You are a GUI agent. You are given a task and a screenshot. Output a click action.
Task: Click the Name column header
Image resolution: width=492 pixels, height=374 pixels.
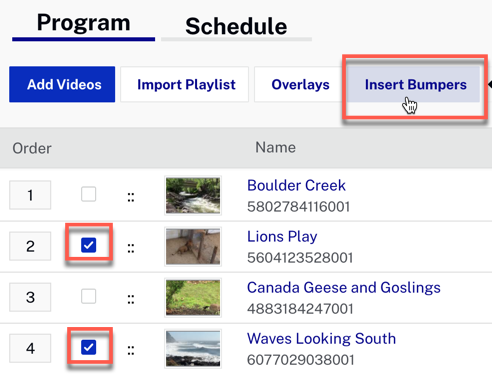(275, 147)
